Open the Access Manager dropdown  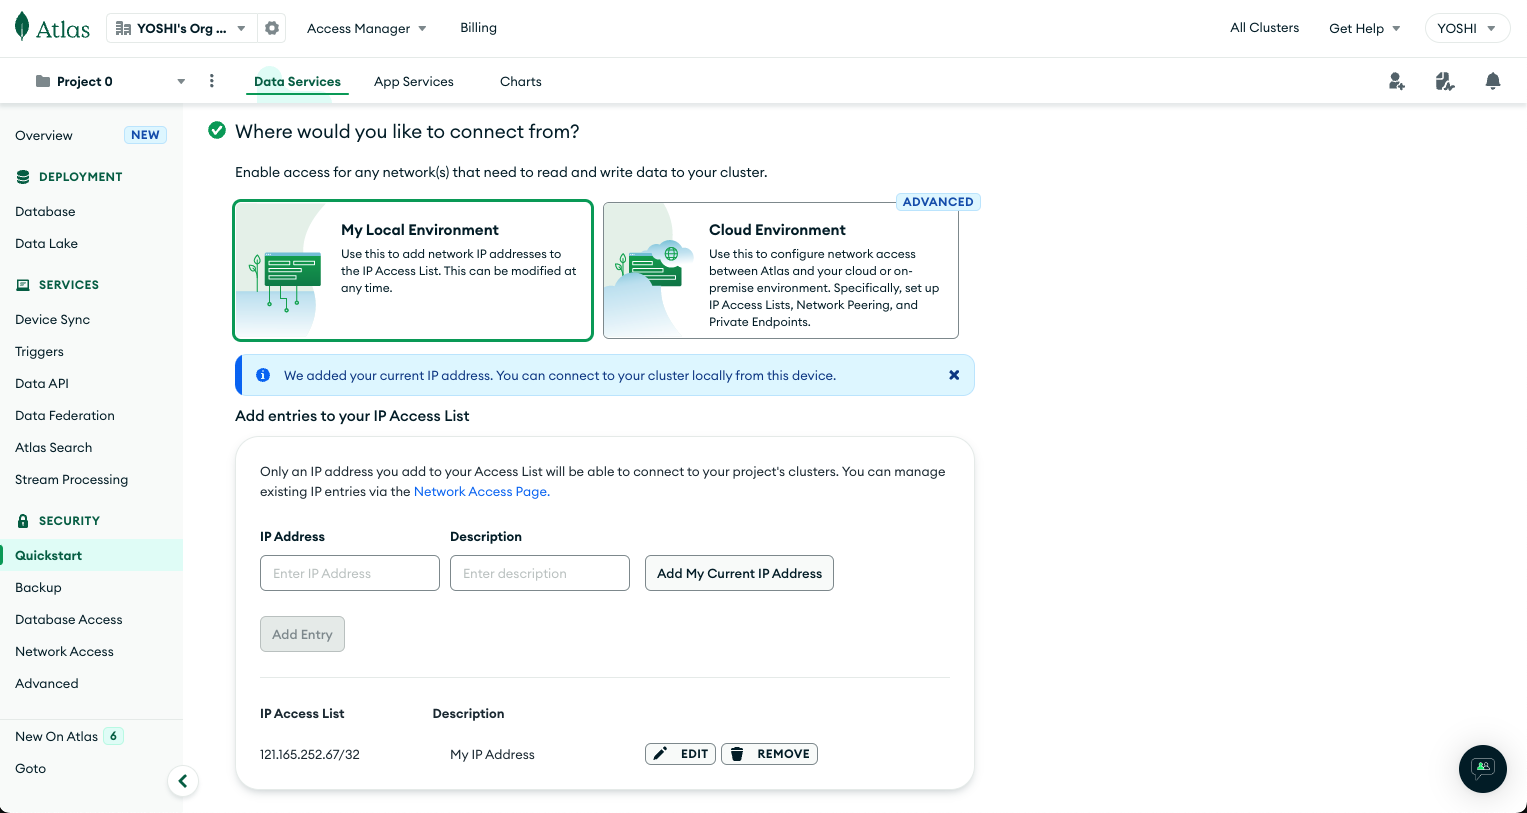pyautogui.click(x=367, y=28)
